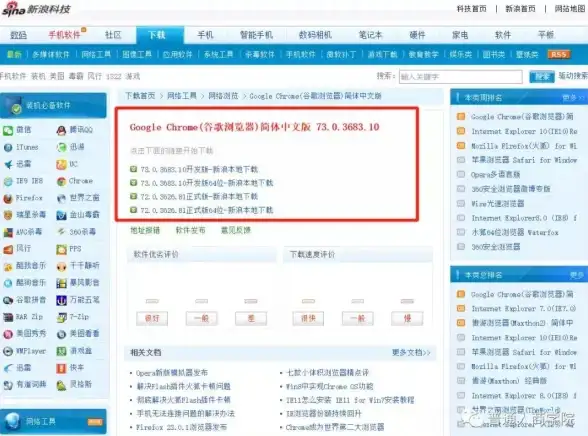Open the article 七款小体积浏览器精点评
588x436 pixels.
coord(327,373)
